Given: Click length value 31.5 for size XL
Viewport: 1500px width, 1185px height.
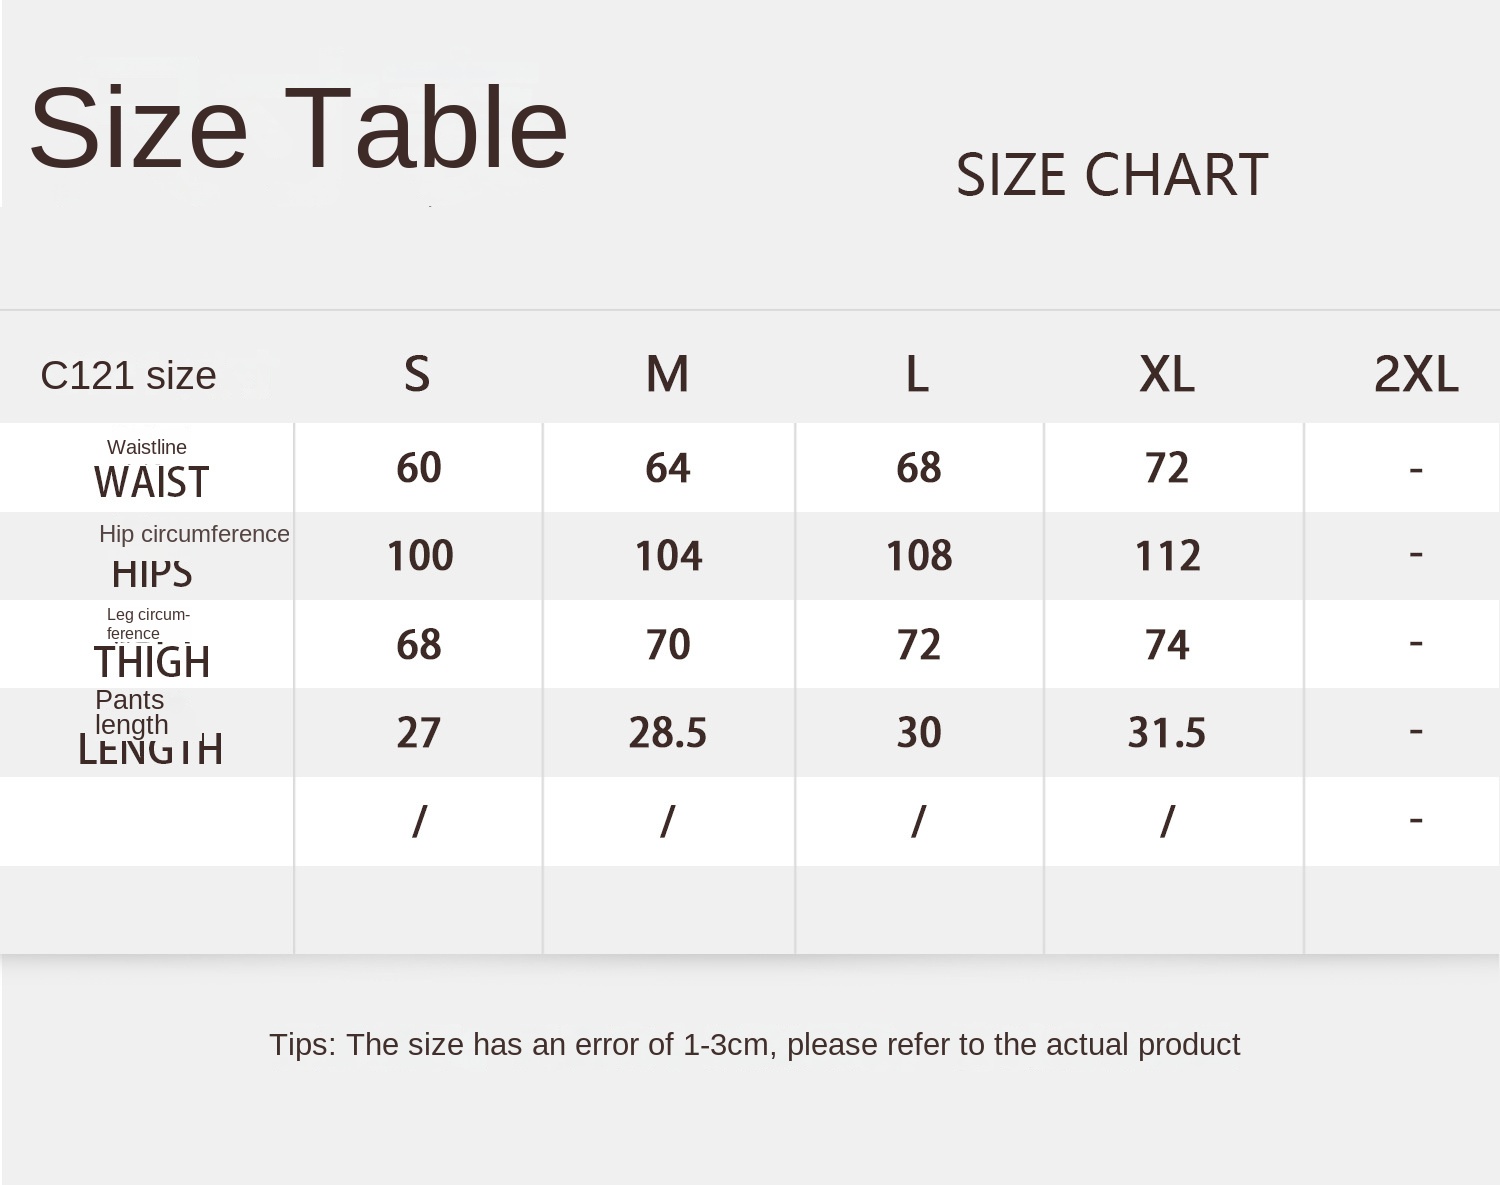Looking at the screenshot, I should point(1166,732).
